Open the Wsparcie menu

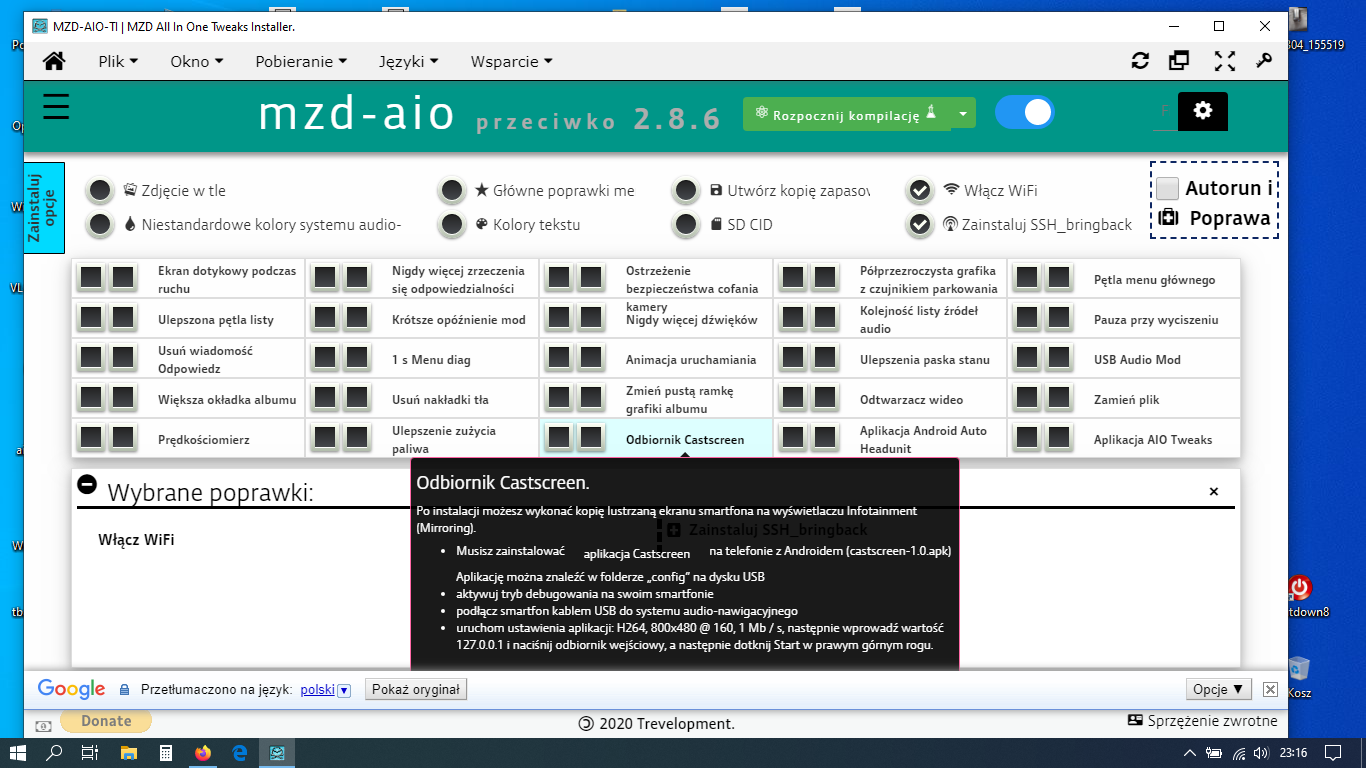click(511, 61)
